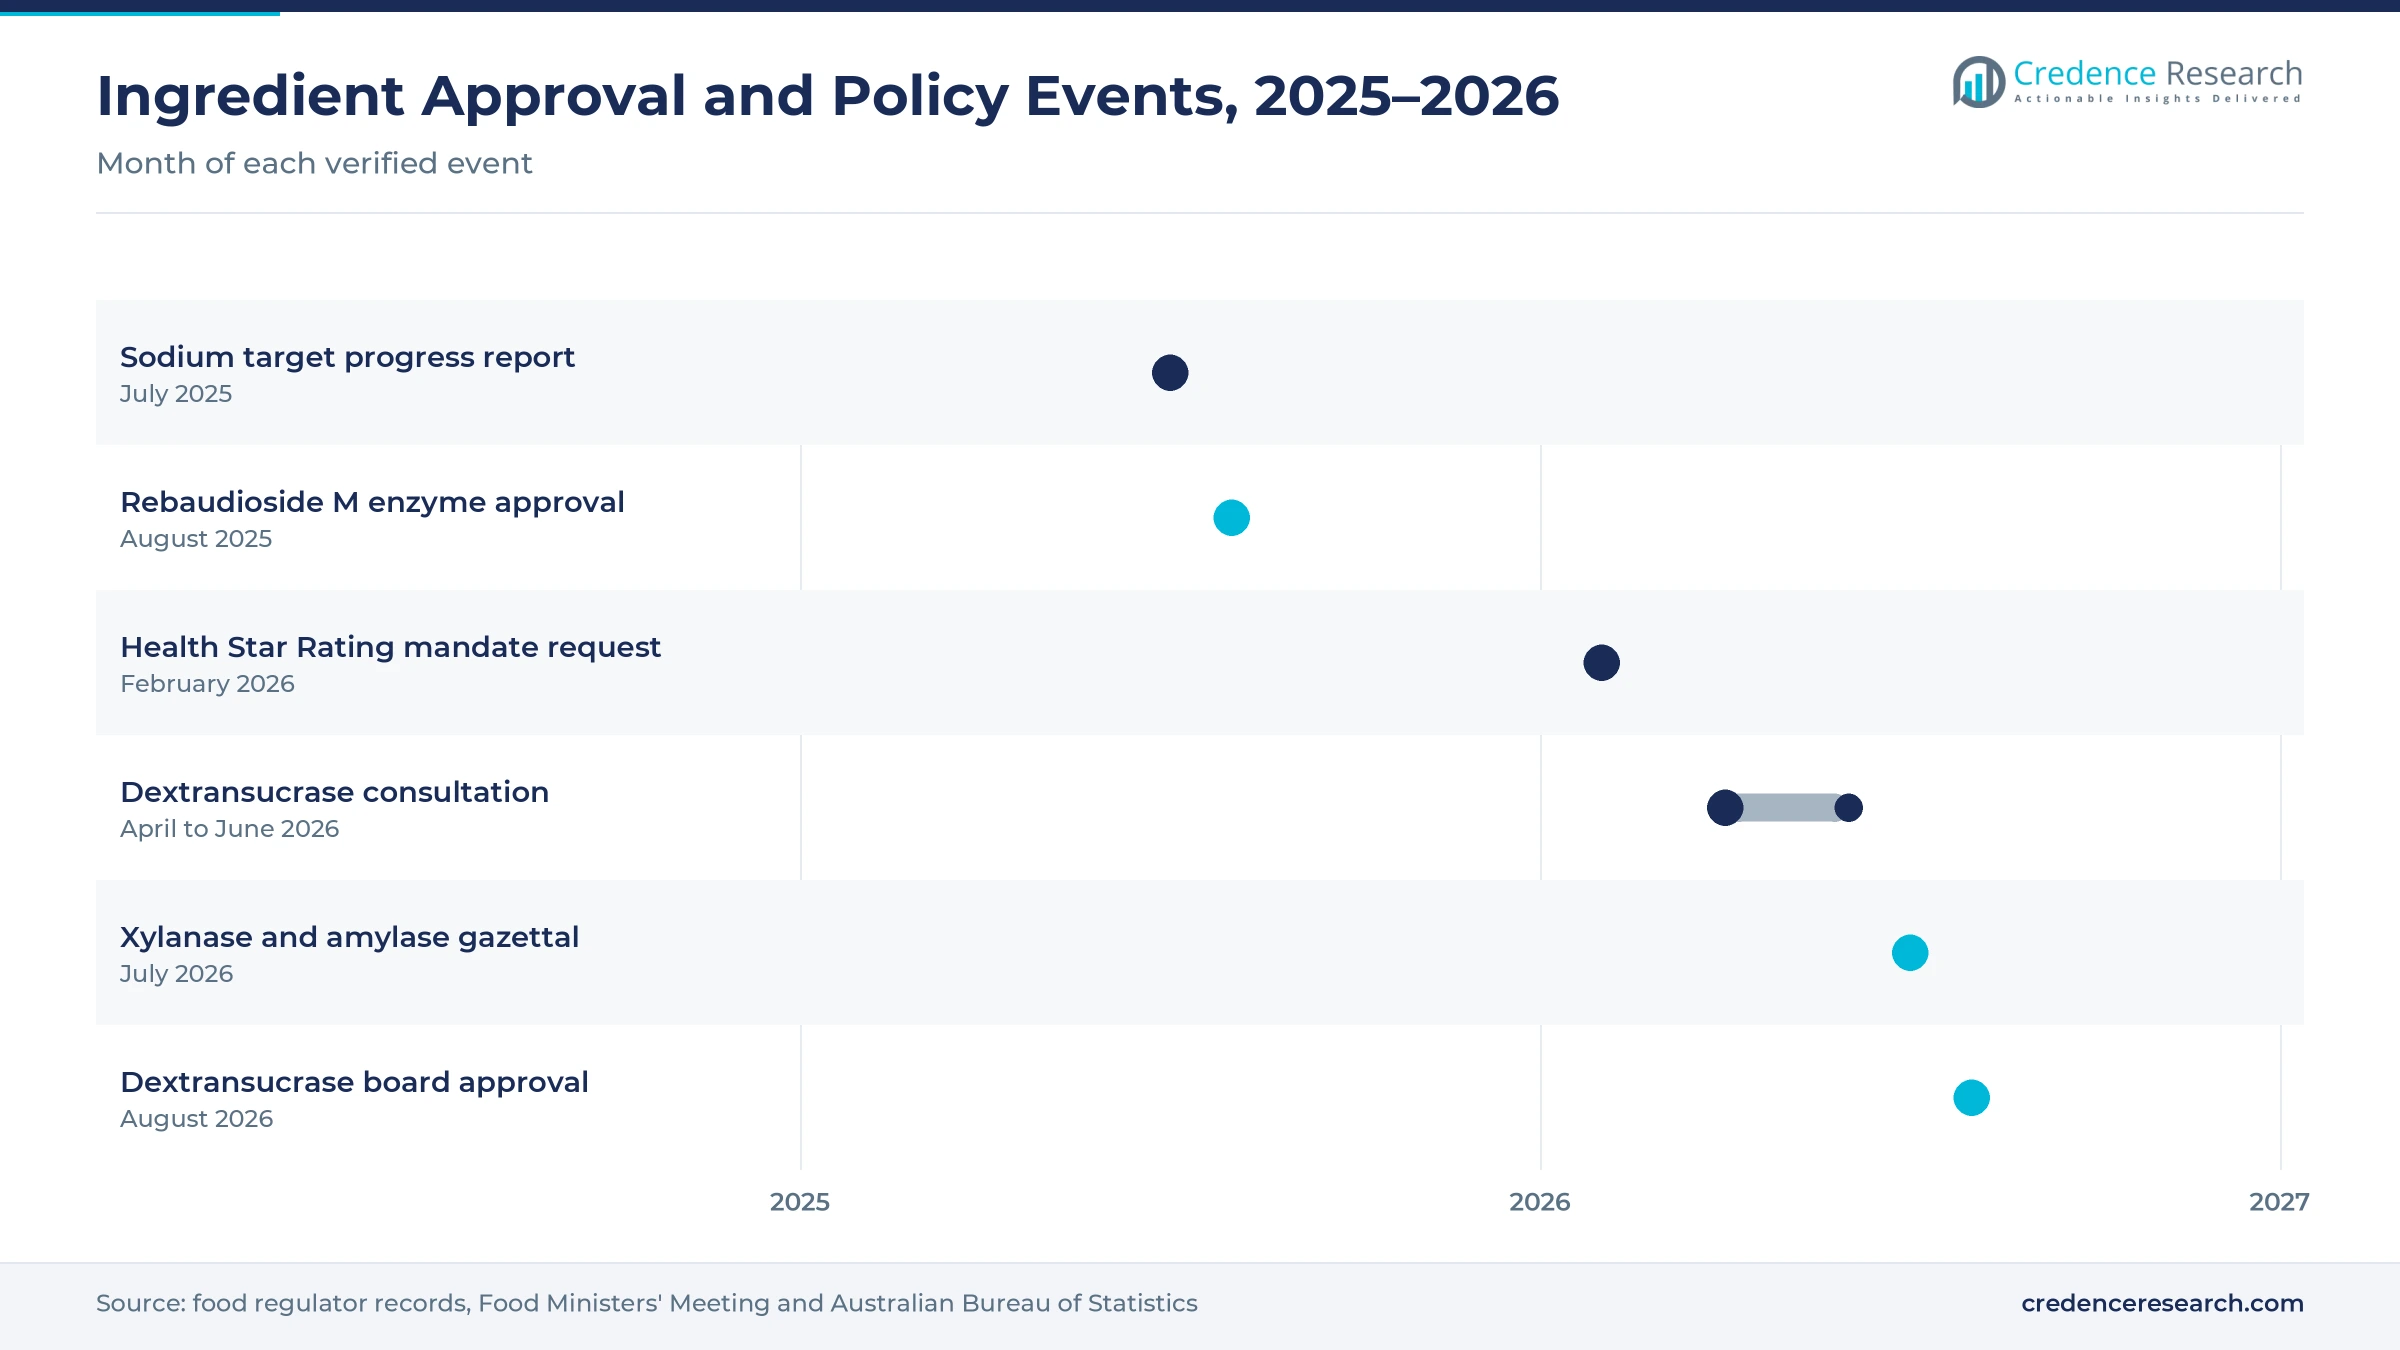Click the 'Rebaudioside M enzyme approval' label
Screen dimensions: 2400x1350
pyautogui.click(x=372, y=502)
